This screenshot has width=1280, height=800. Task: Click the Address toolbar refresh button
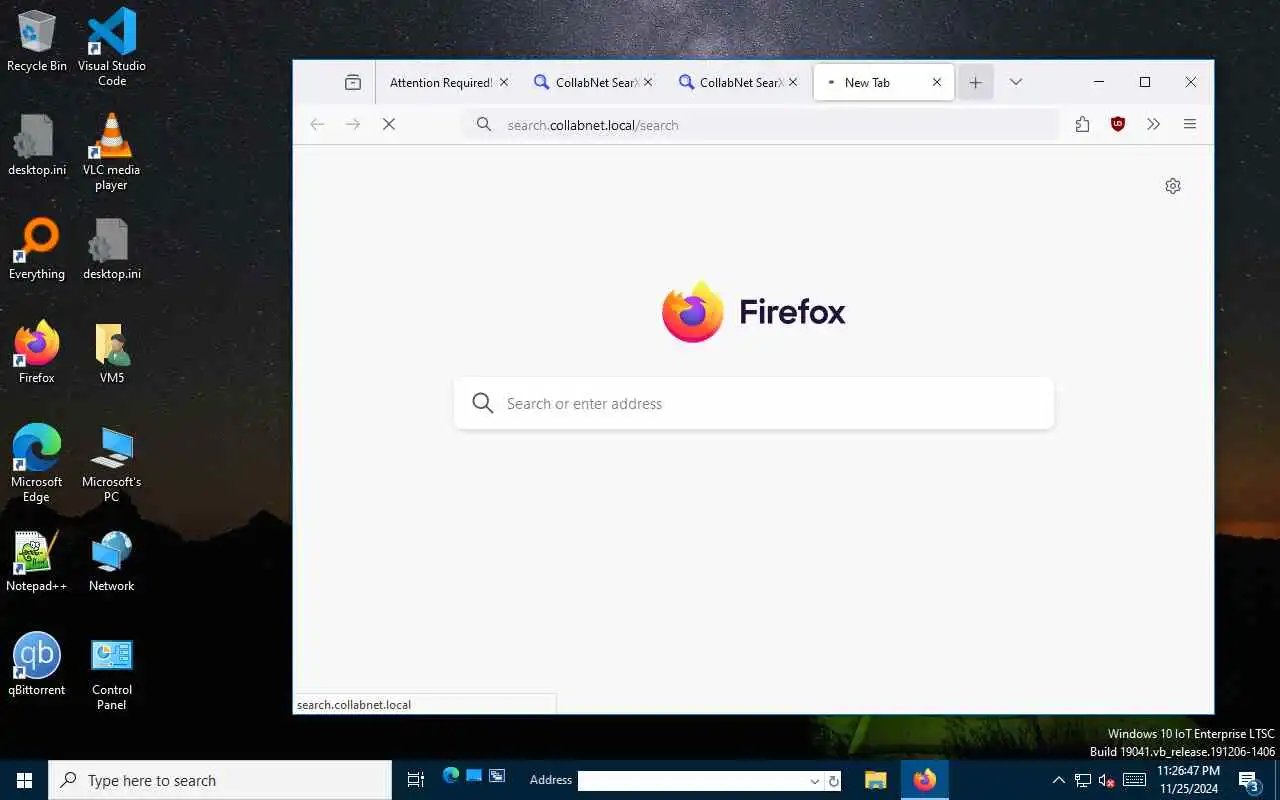[x=834, y=781]
